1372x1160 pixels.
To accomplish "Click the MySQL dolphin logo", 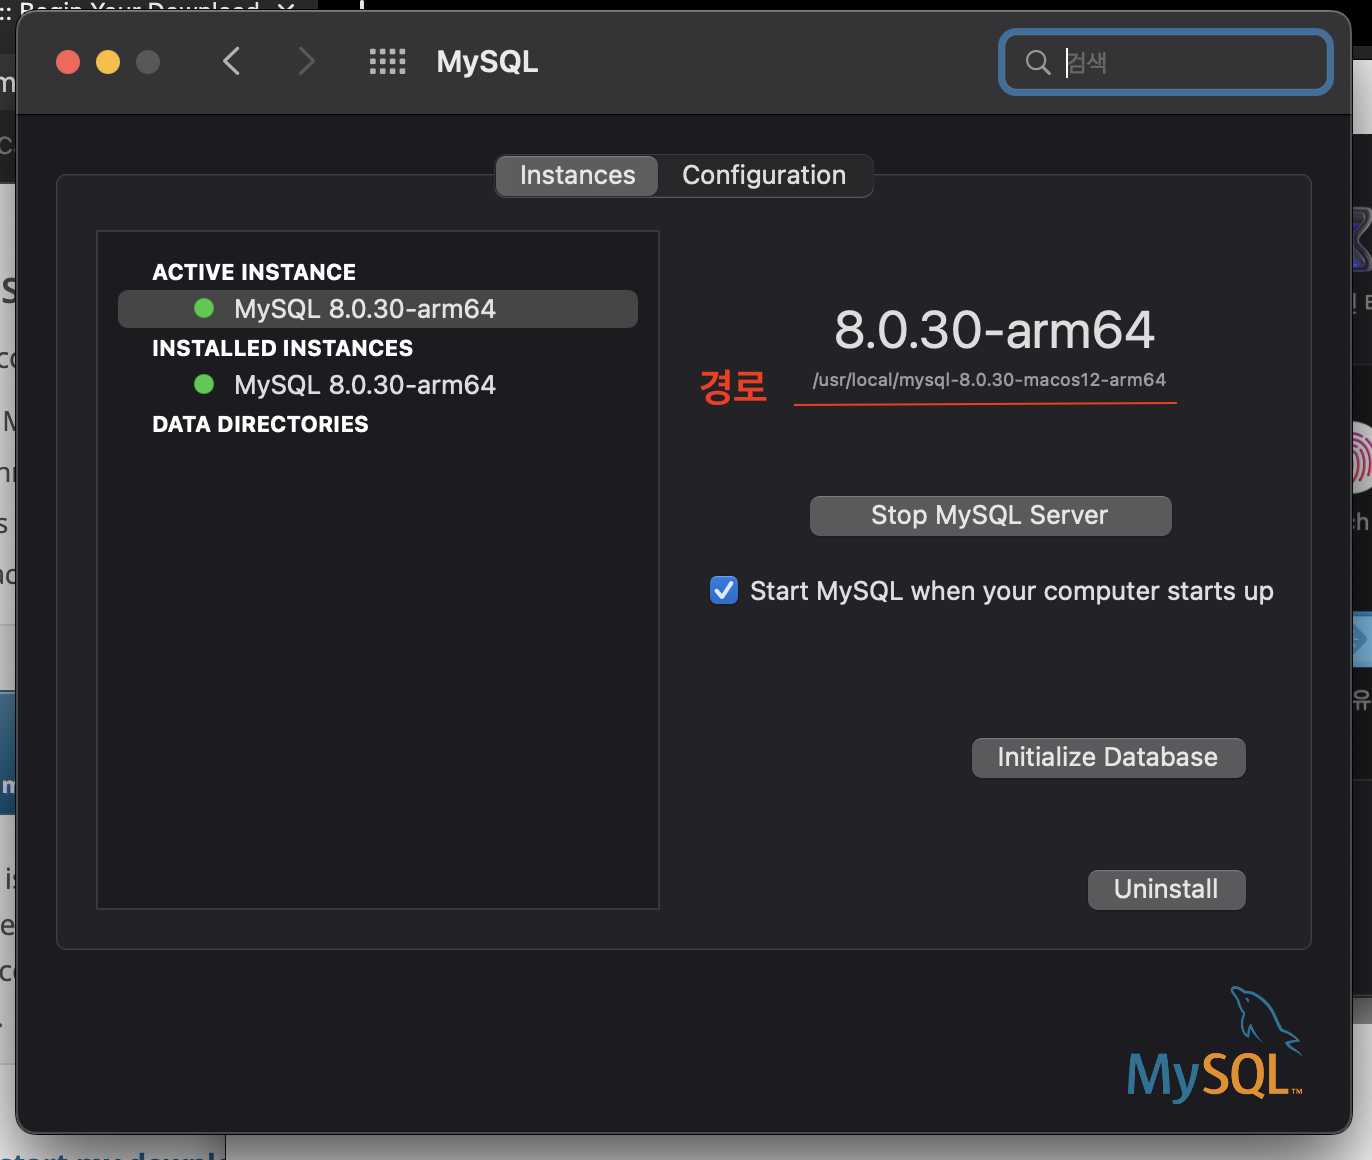I will pos(1215,1044).
